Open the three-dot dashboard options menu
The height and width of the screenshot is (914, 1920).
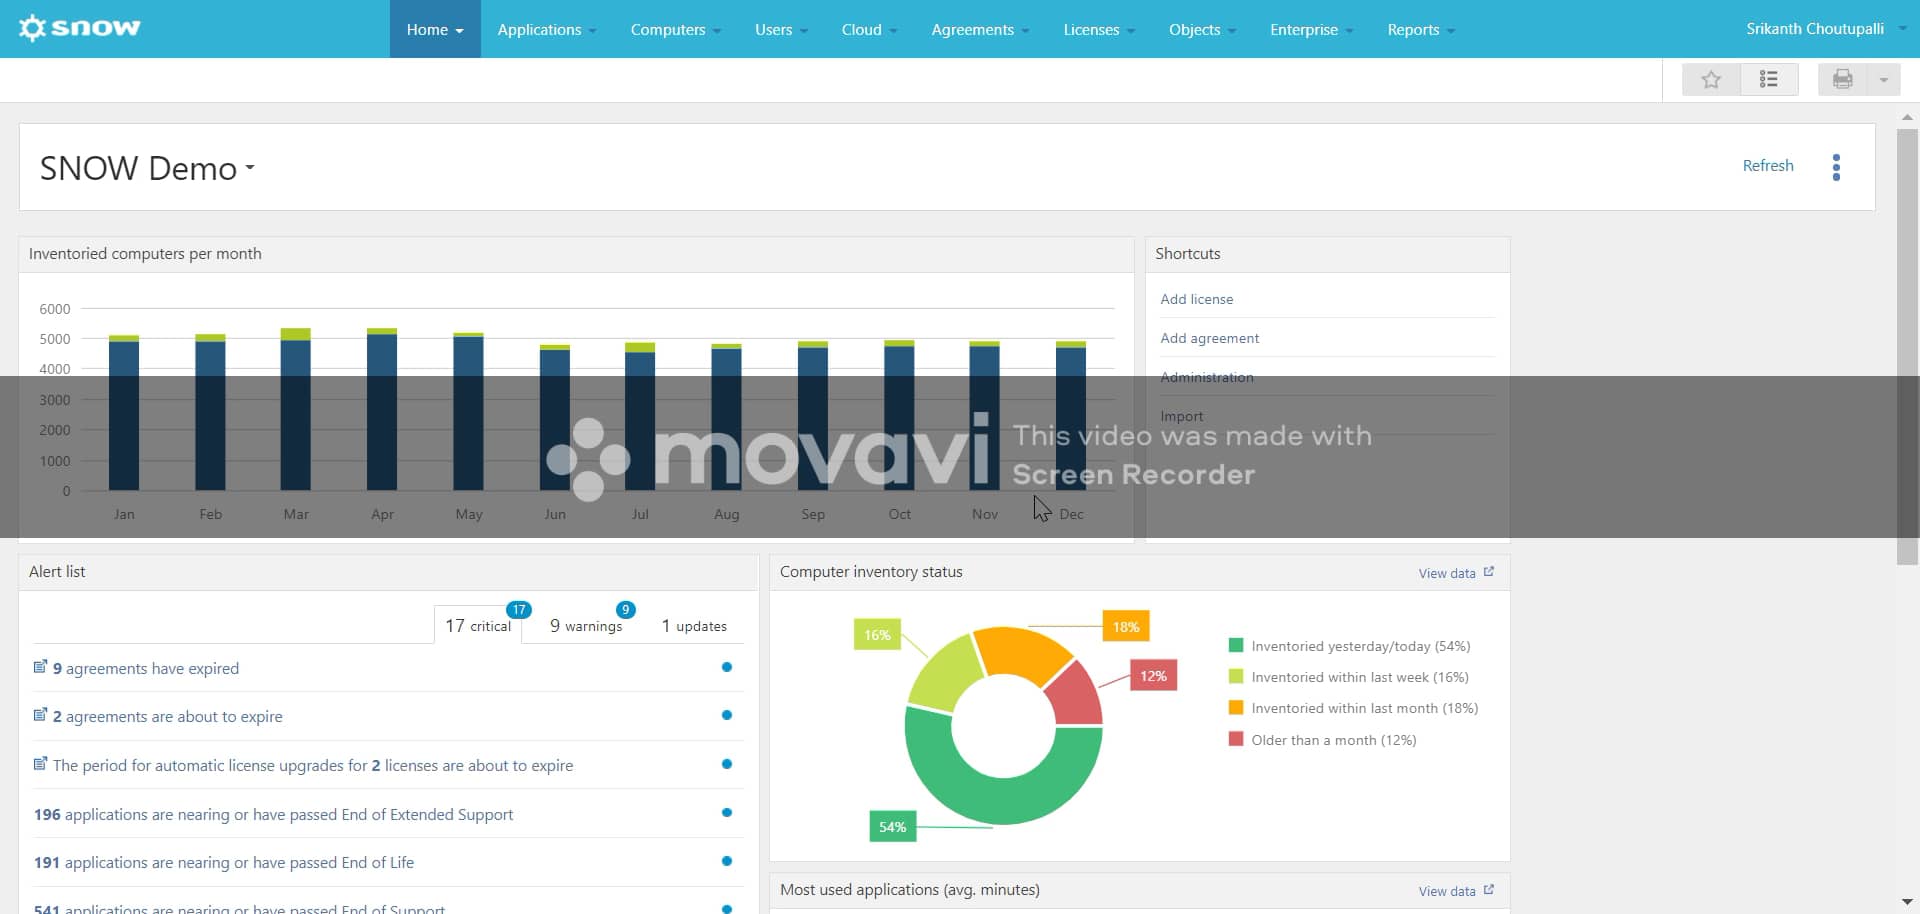1837,167
